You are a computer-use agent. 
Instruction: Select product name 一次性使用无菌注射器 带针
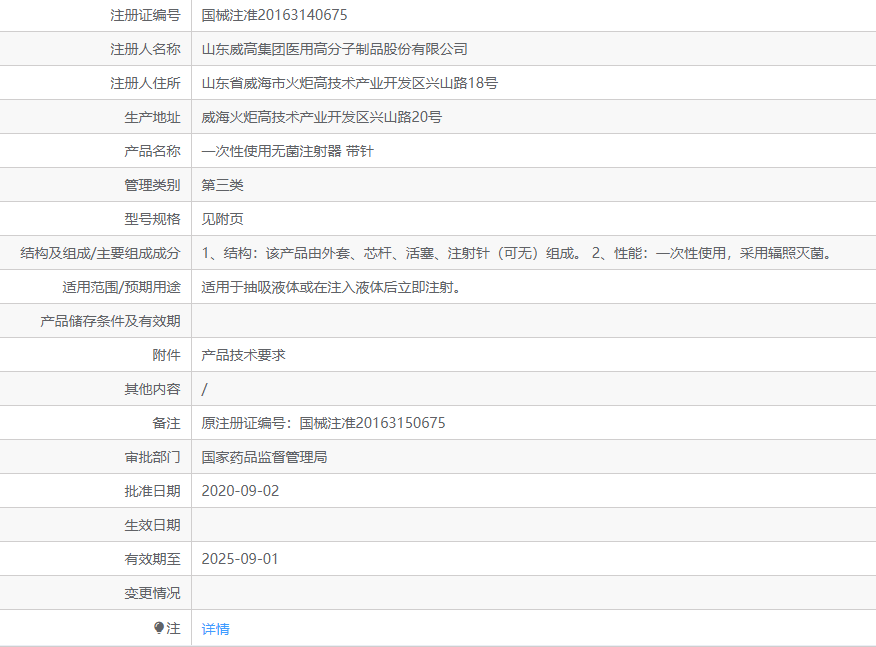pyautogui.click(x=287, y=151)
